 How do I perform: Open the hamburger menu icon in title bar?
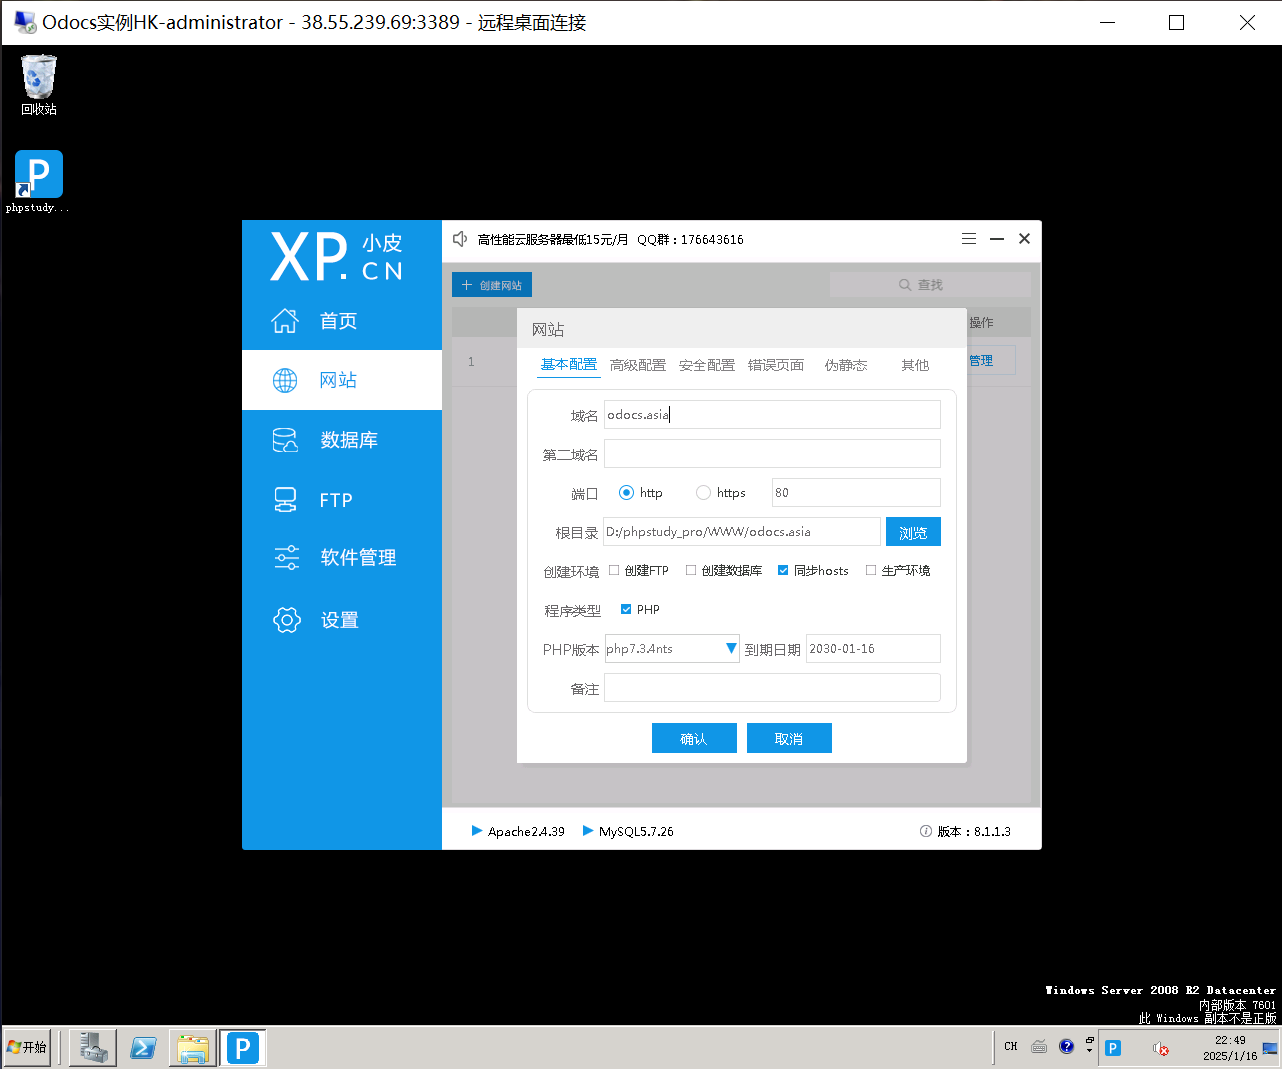point(968,239)
